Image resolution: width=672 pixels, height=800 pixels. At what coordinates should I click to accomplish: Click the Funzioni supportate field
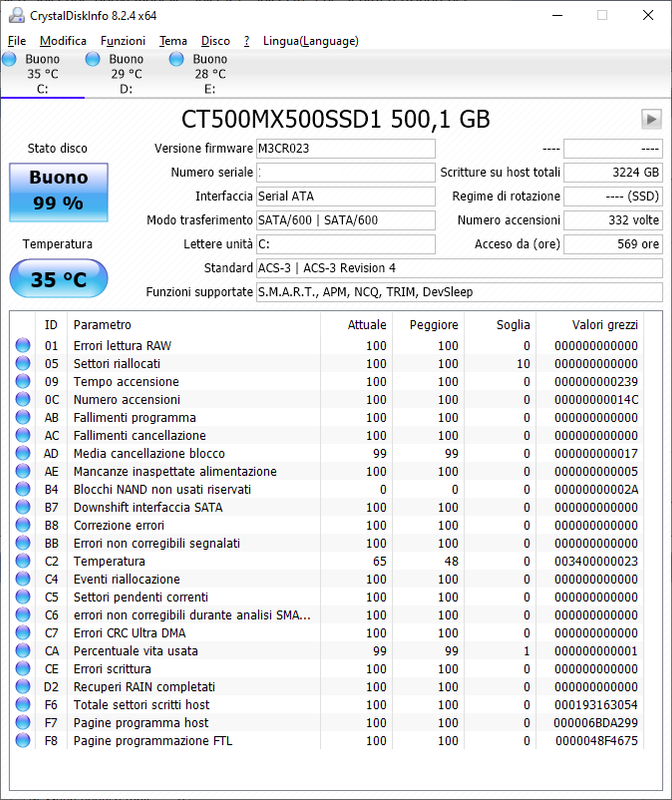pyautogui.click(x=459, y=292)
